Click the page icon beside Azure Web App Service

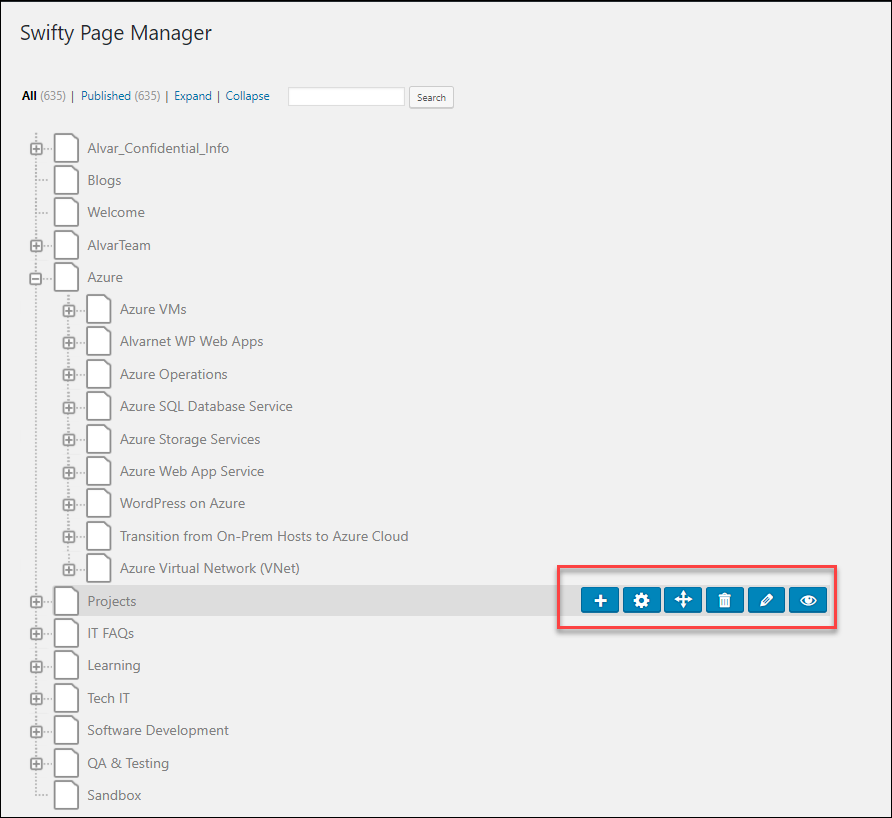coord(99,471)
